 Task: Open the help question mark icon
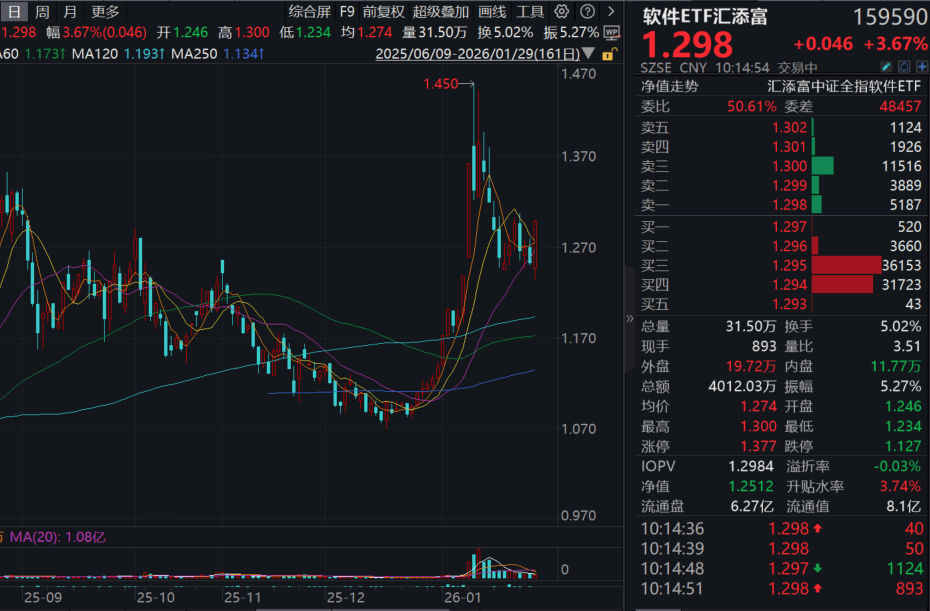click(587, 11)
